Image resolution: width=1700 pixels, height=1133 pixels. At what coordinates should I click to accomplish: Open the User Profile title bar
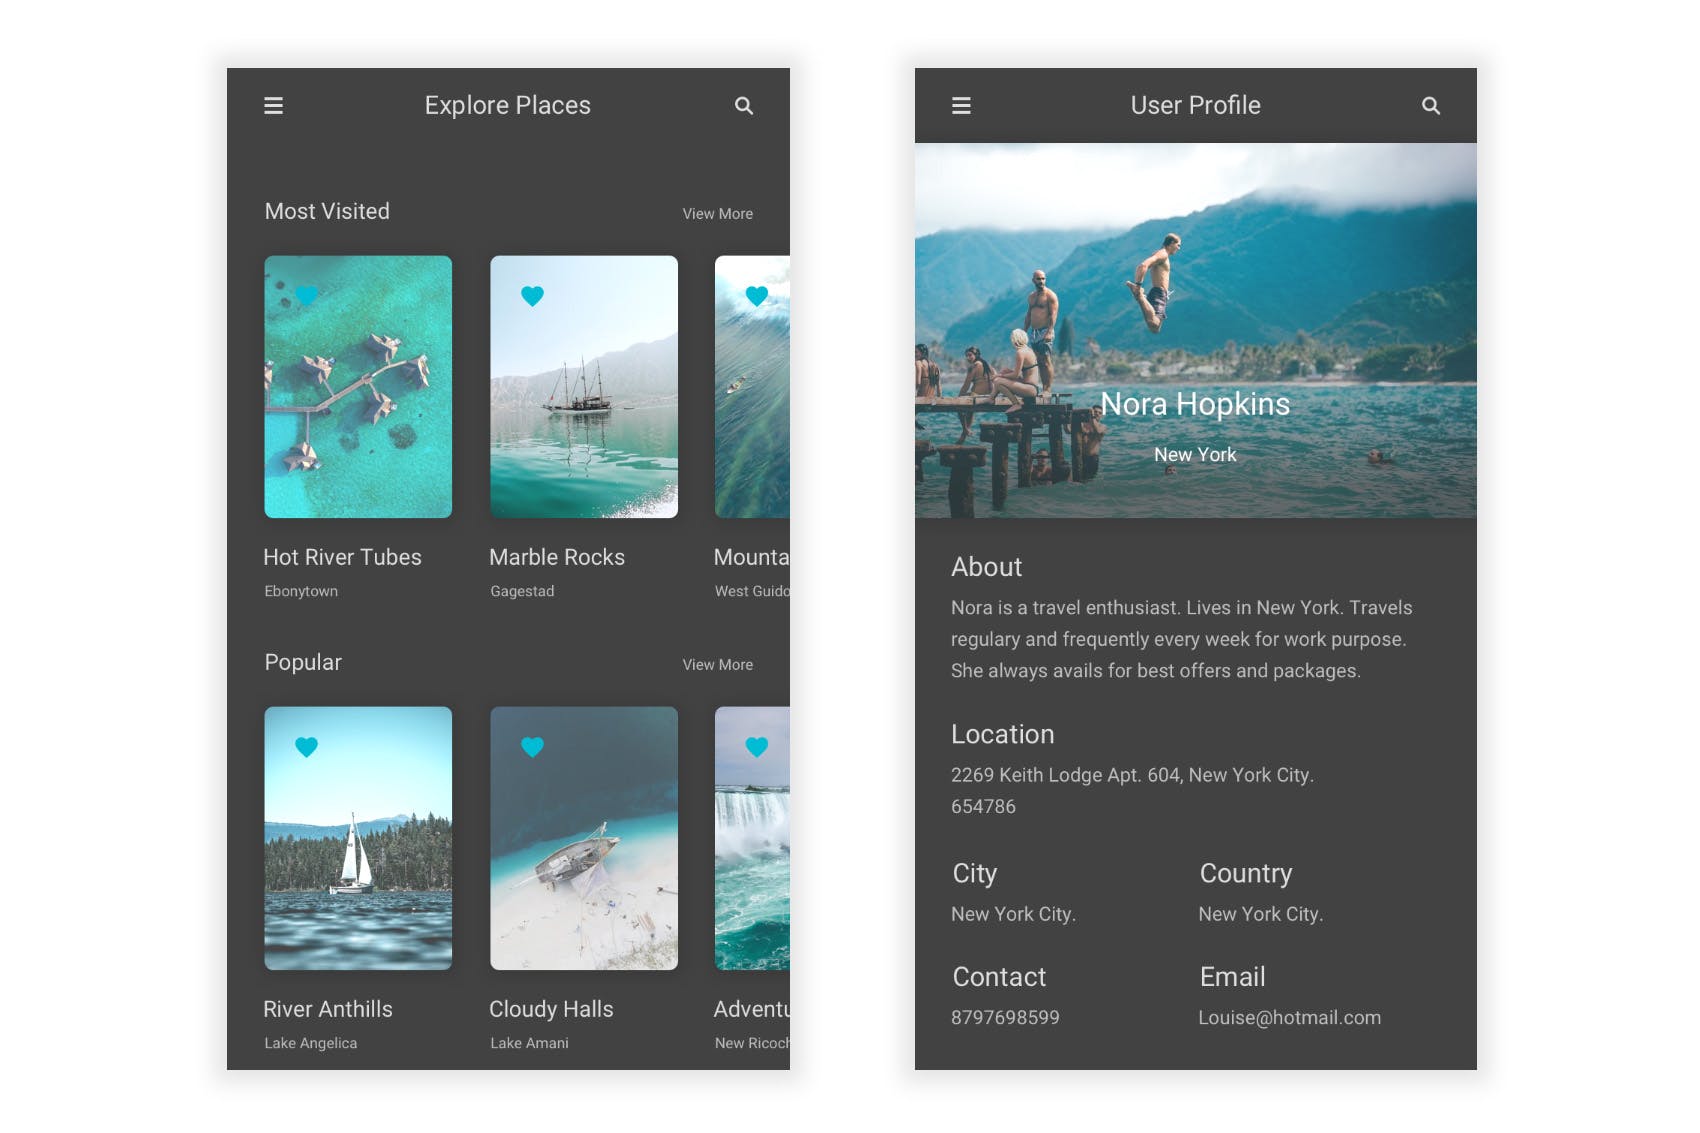1195,105
